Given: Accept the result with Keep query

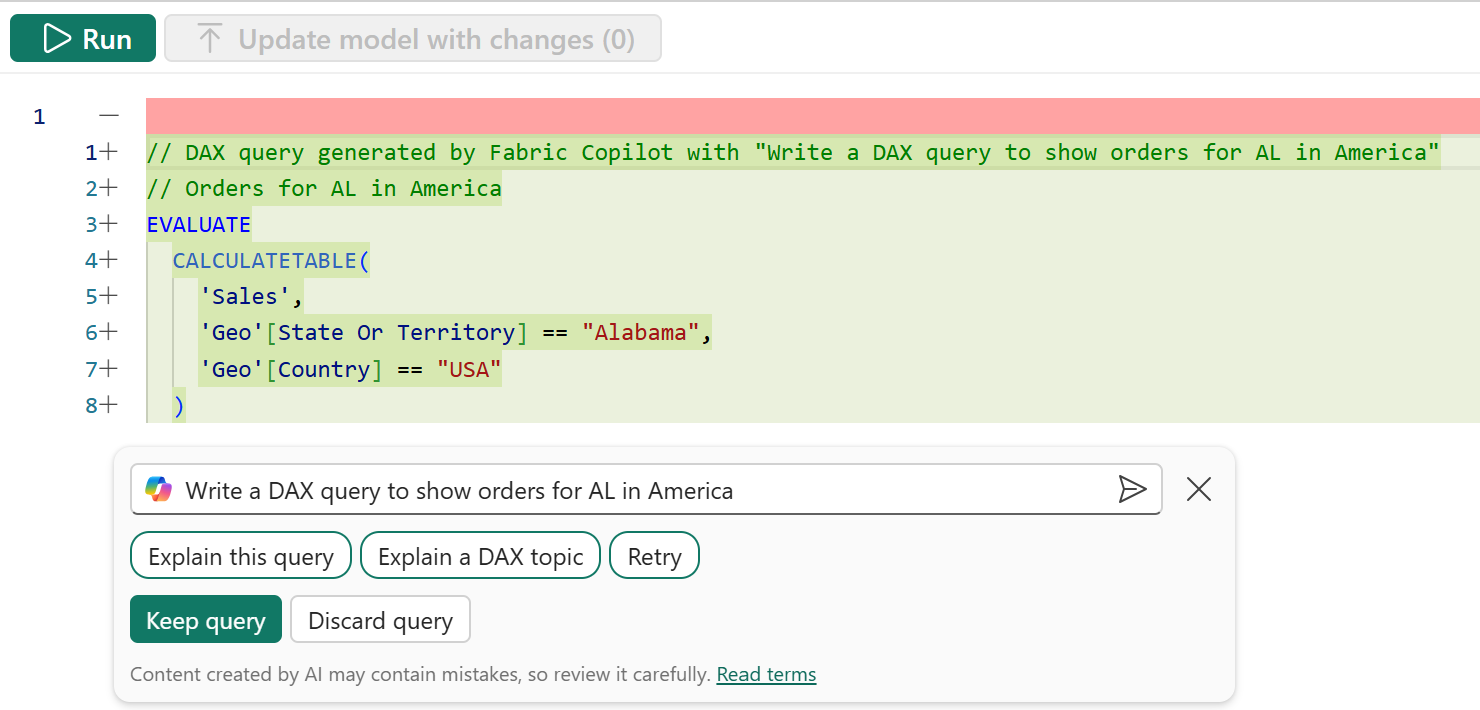Looking at the screenshot, I should 206,620.
